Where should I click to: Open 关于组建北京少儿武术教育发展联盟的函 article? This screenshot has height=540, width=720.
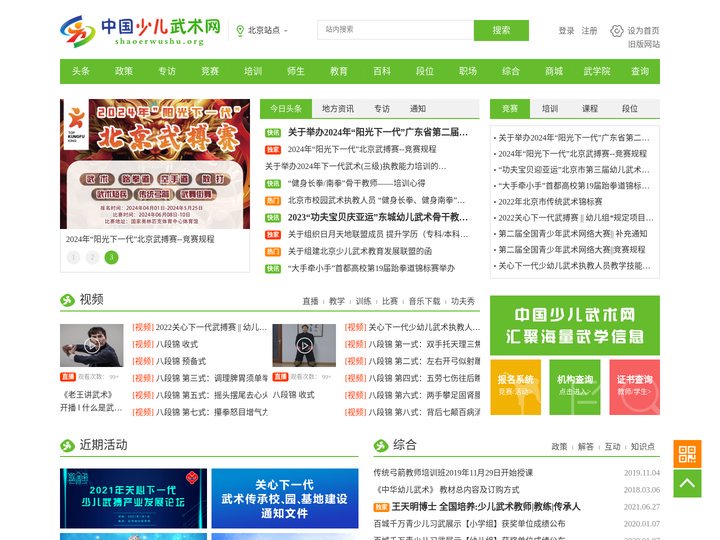pos(360,251)
